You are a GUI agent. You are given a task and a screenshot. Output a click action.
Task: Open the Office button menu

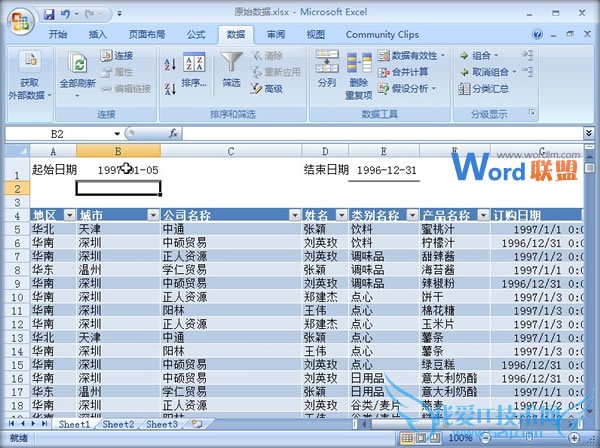tap(21, 21)
